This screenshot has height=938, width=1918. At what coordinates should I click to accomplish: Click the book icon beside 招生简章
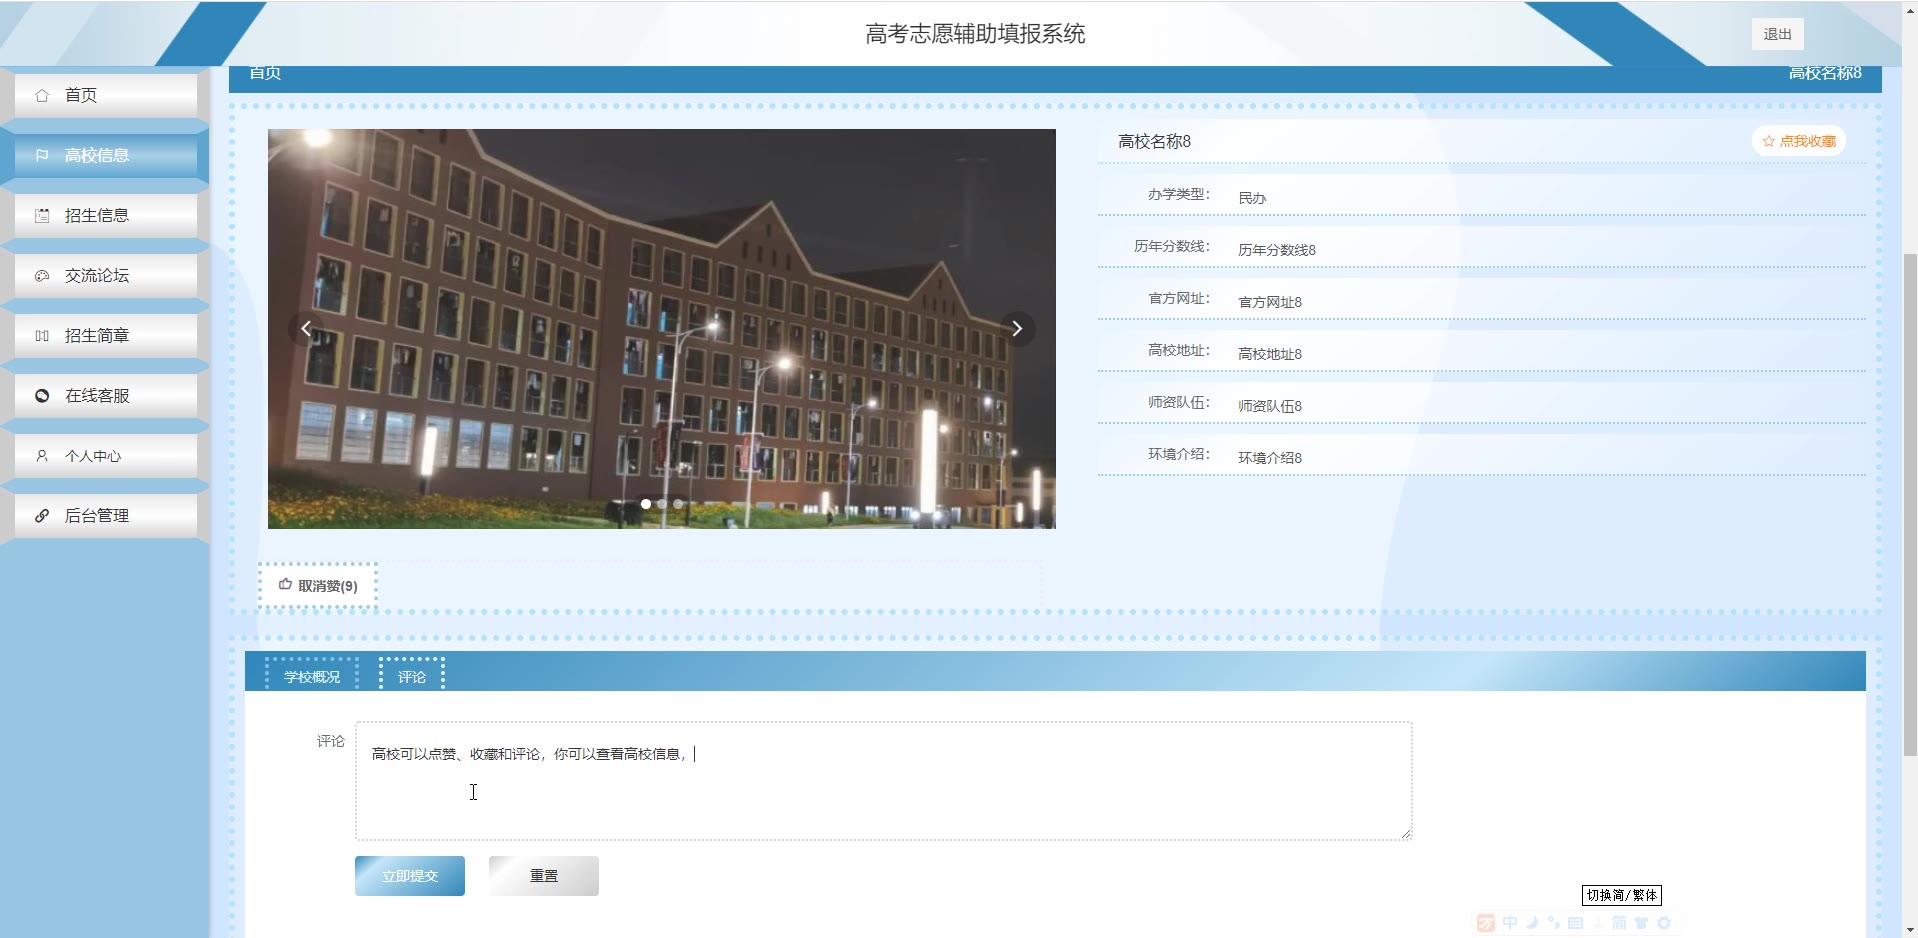pos(42,336)
